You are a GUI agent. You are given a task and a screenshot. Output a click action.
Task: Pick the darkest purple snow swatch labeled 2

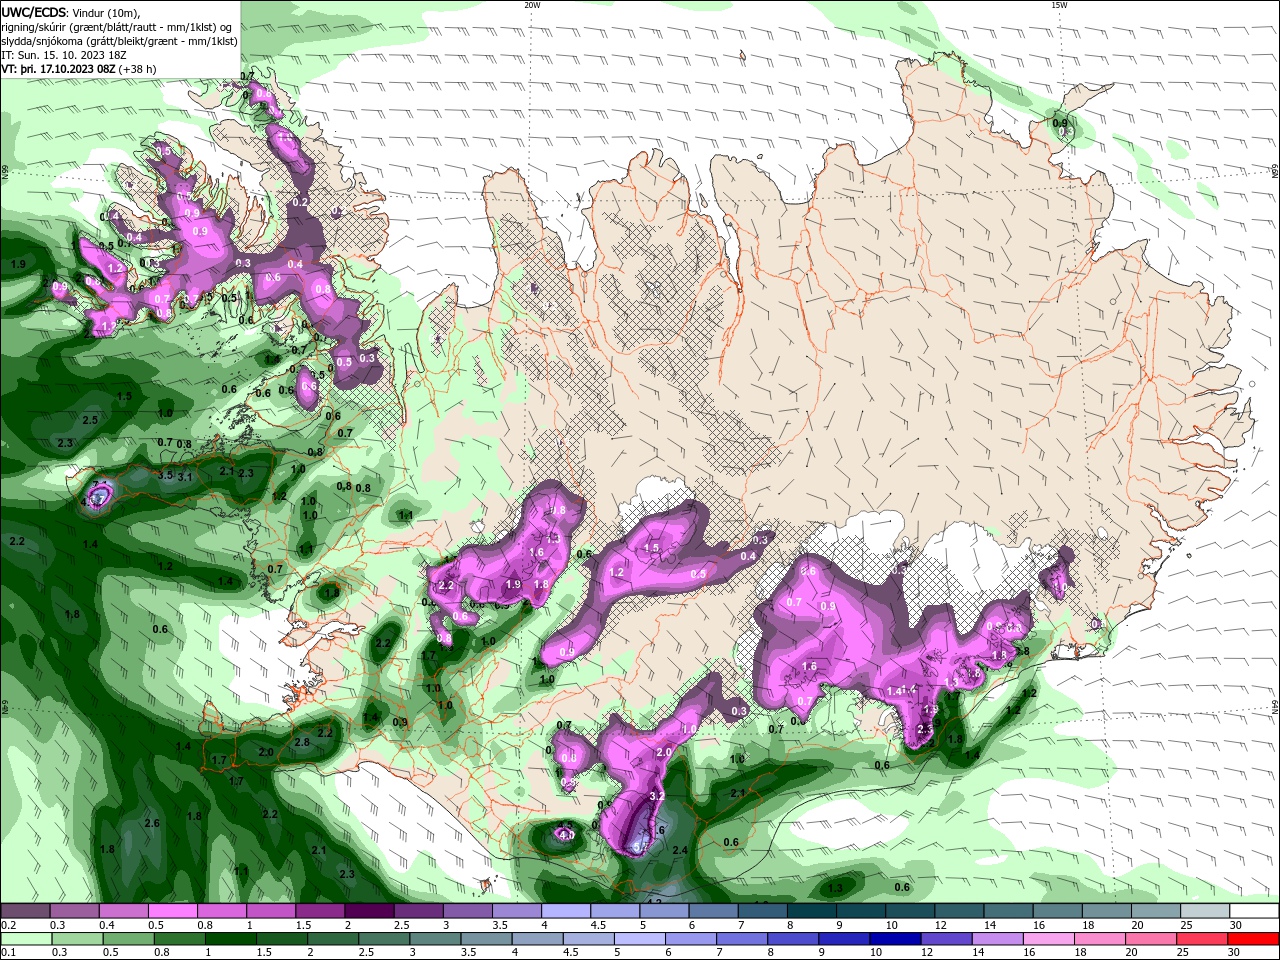point(369,911)
